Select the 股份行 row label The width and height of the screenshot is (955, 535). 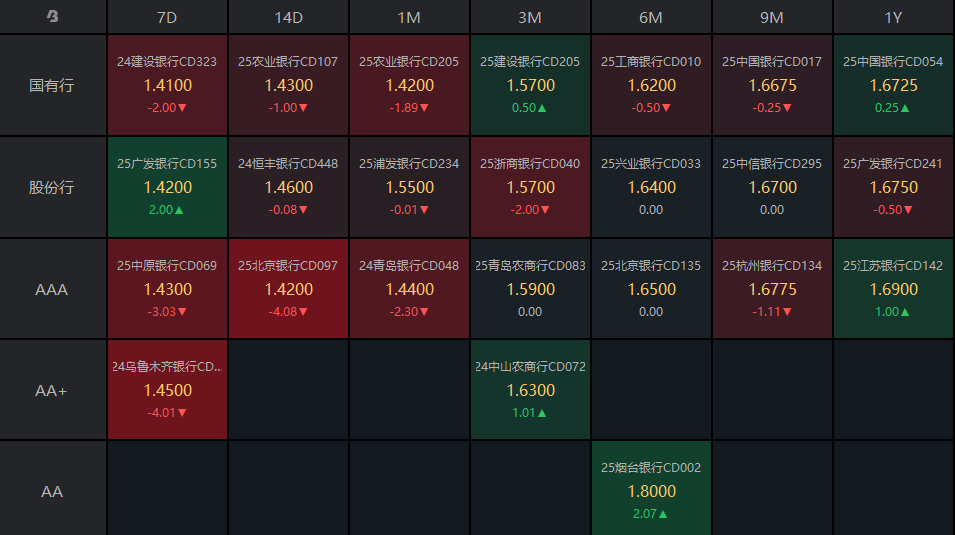pos(52,187)
